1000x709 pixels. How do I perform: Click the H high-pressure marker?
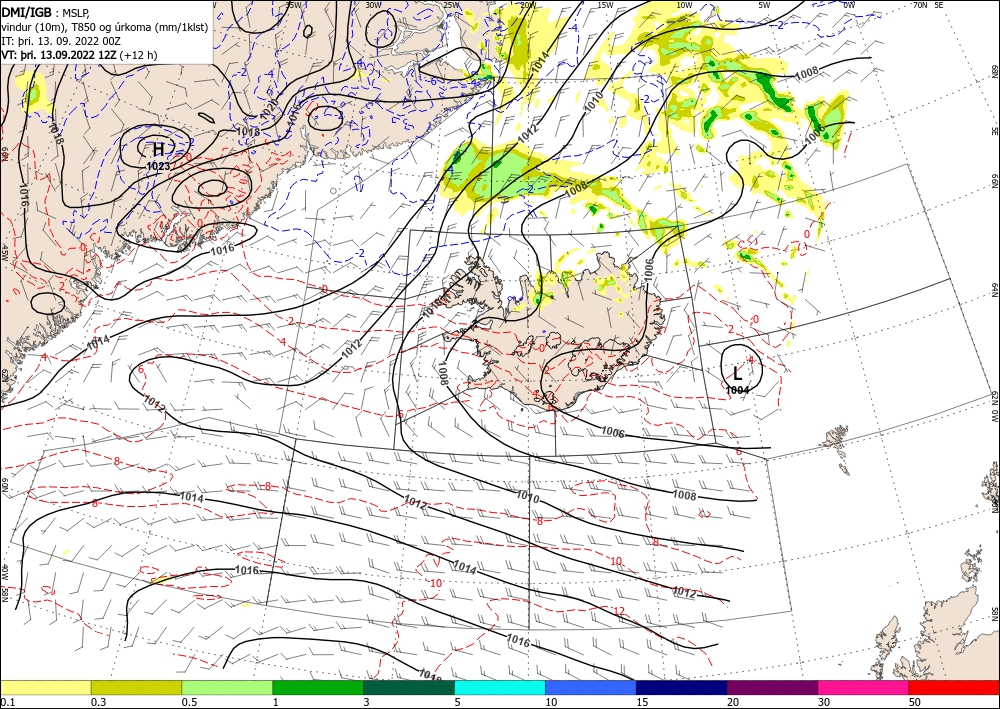coord(158,150)
